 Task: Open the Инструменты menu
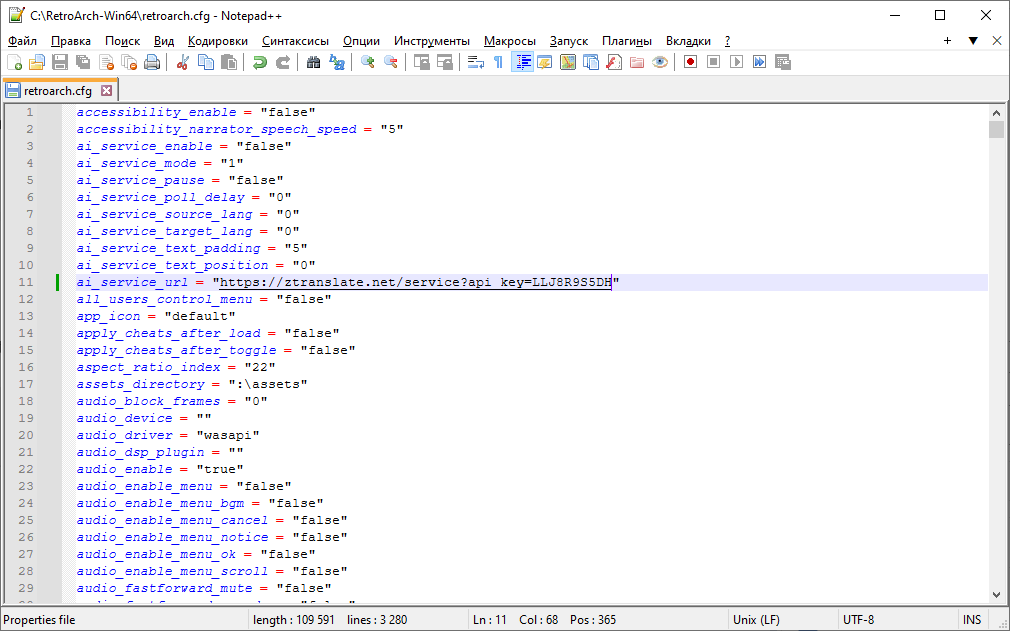click(432, 41)
